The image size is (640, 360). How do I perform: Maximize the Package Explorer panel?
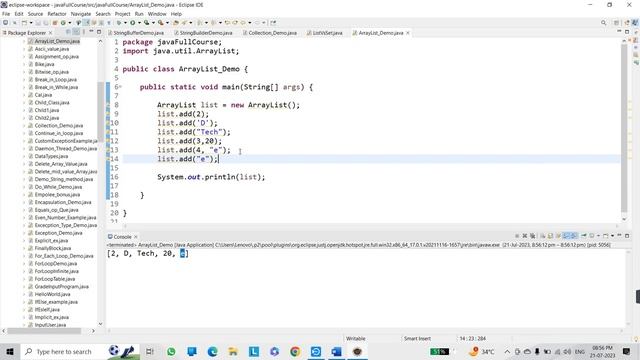(99, 32)
